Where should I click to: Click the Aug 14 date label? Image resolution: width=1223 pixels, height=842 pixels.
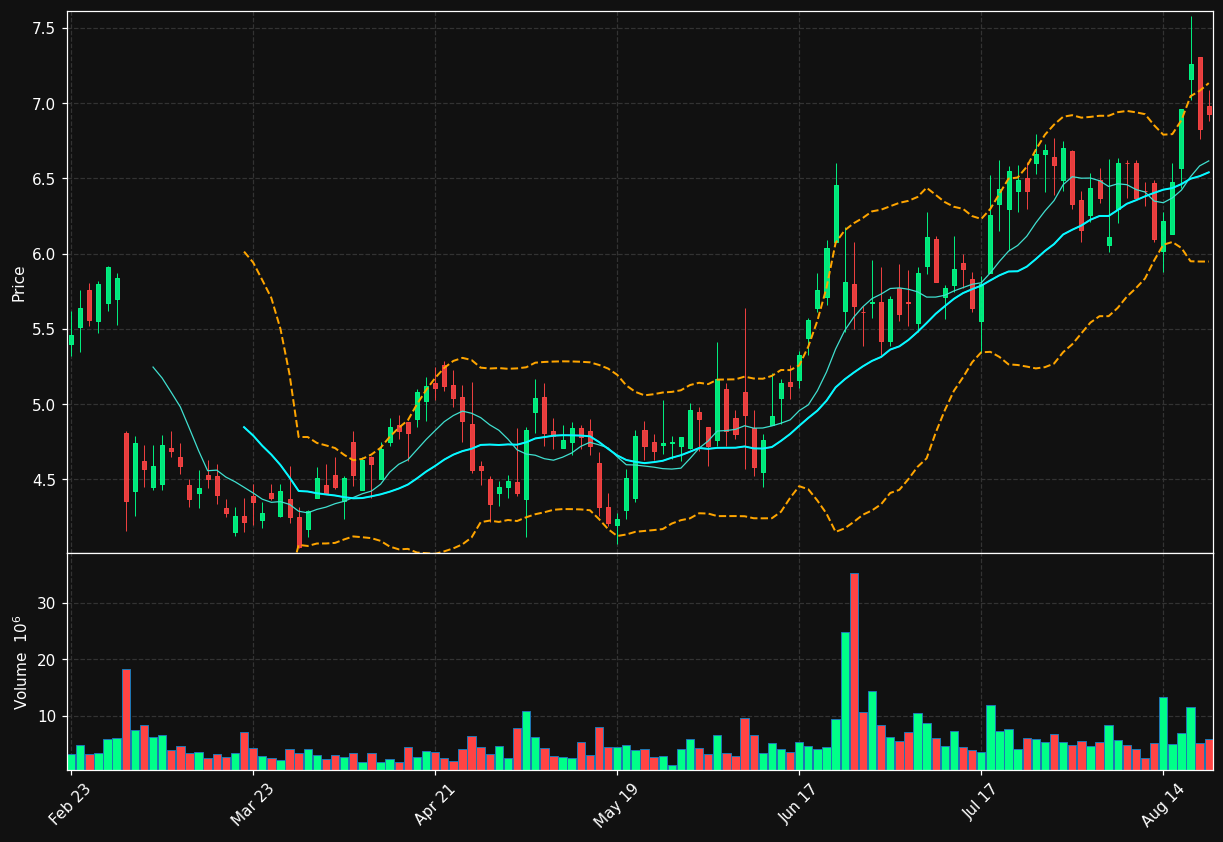1162,805
